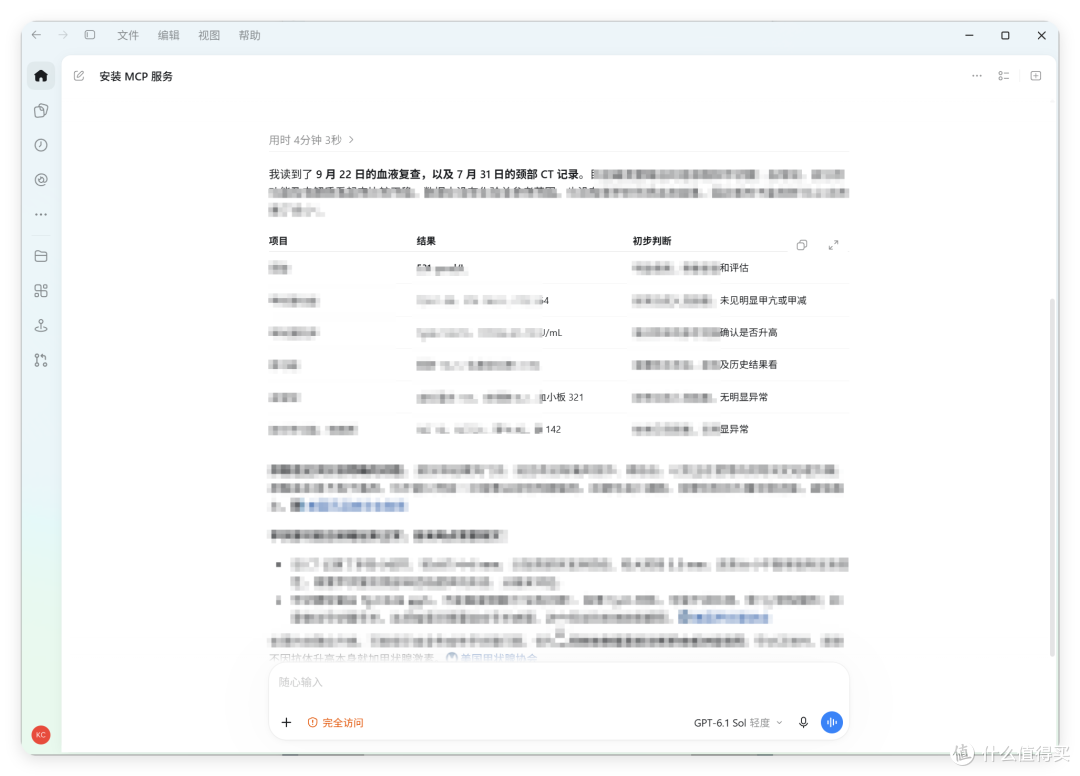Click the 结果 column header
This screenshot has width=1080, height=776.
[x=426, y=241]
